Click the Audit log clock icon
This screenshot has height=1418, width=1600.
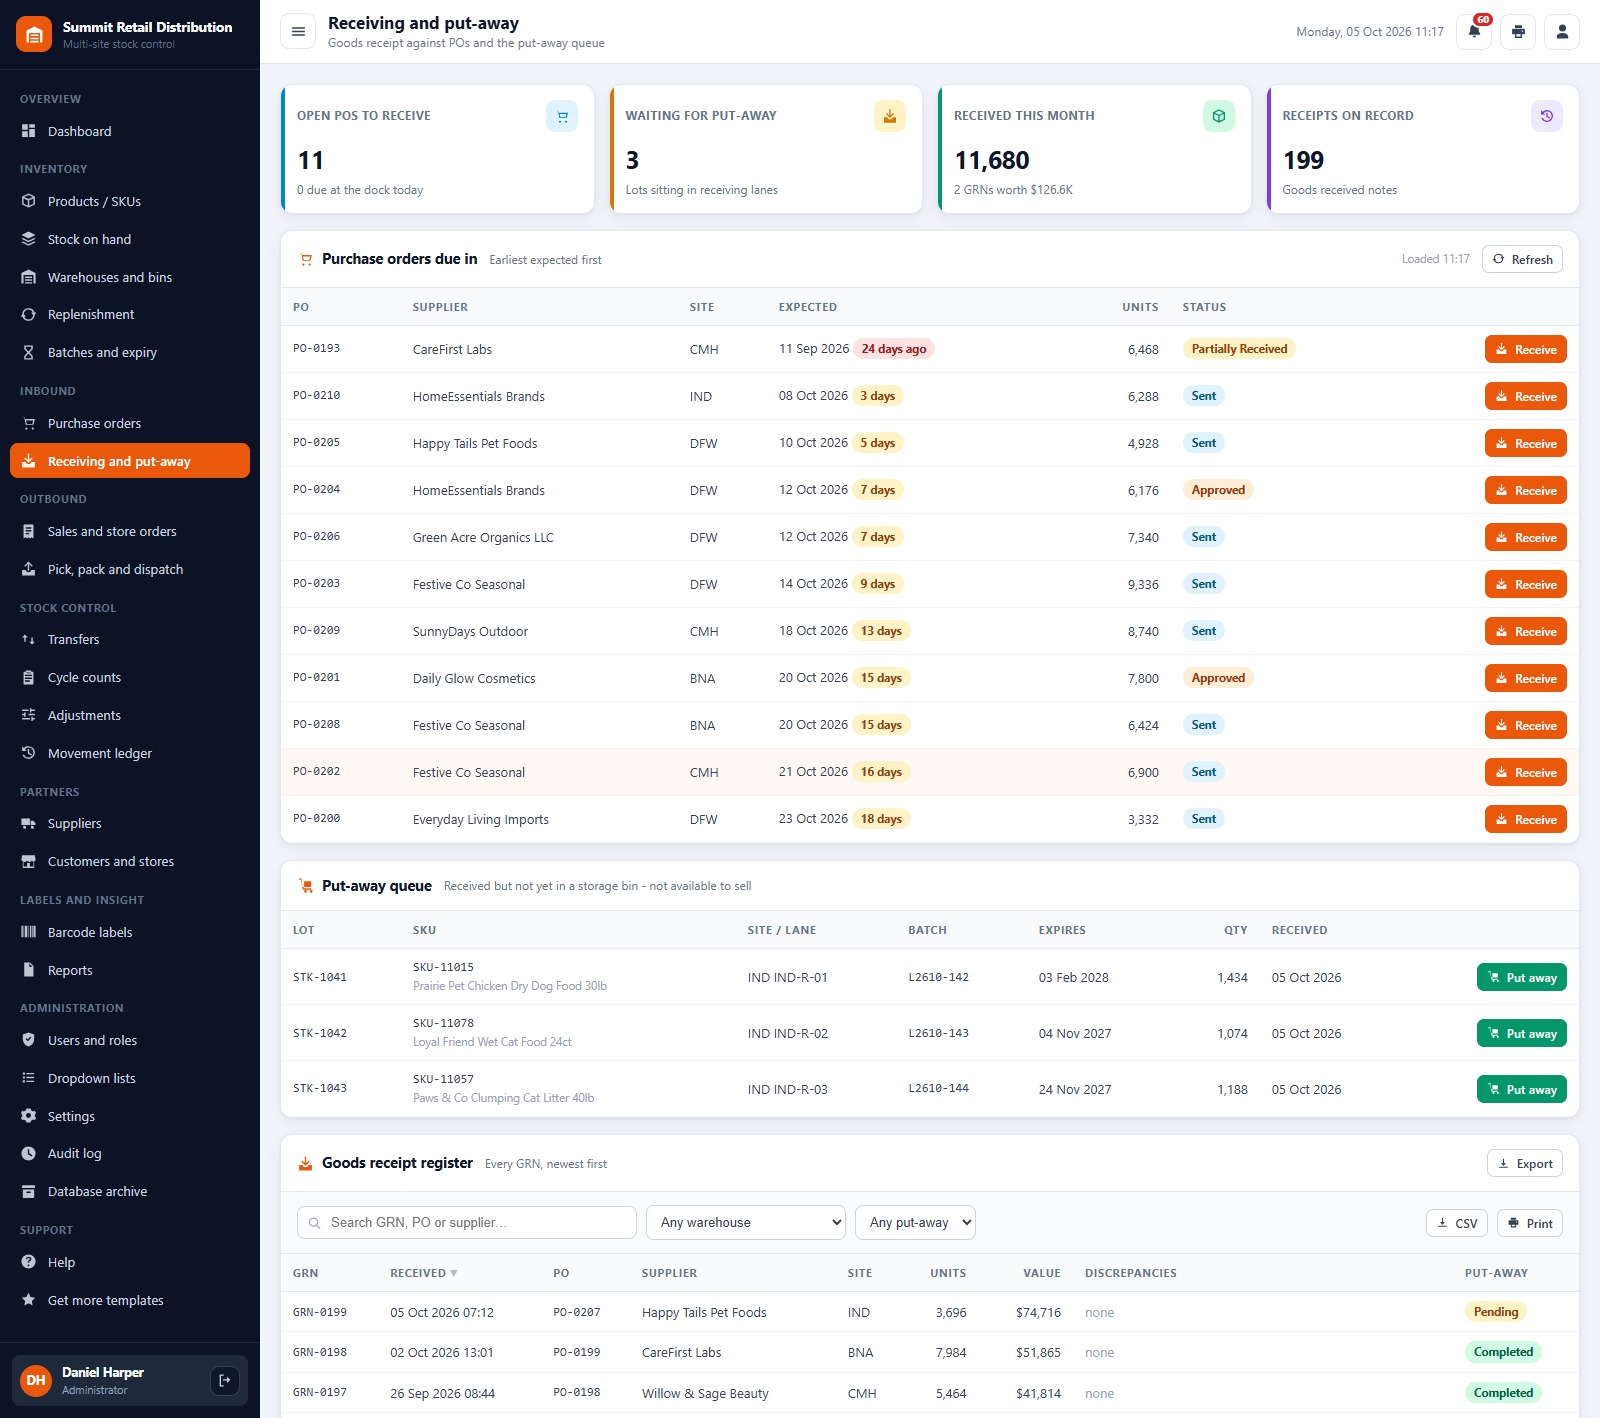pos(29,1153)
